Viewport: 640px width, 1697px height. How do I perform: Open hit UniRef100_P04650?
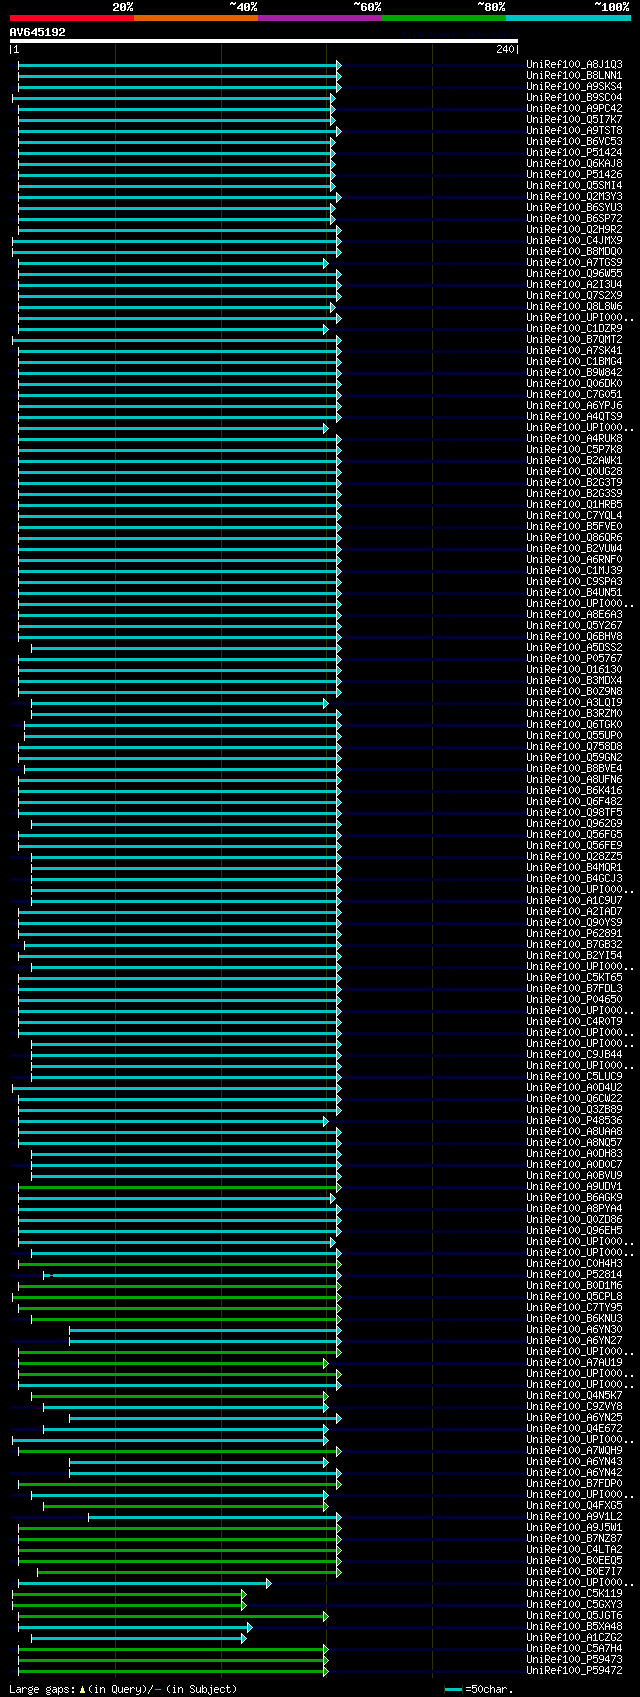pyautogui.click(x=574, y=1000)
